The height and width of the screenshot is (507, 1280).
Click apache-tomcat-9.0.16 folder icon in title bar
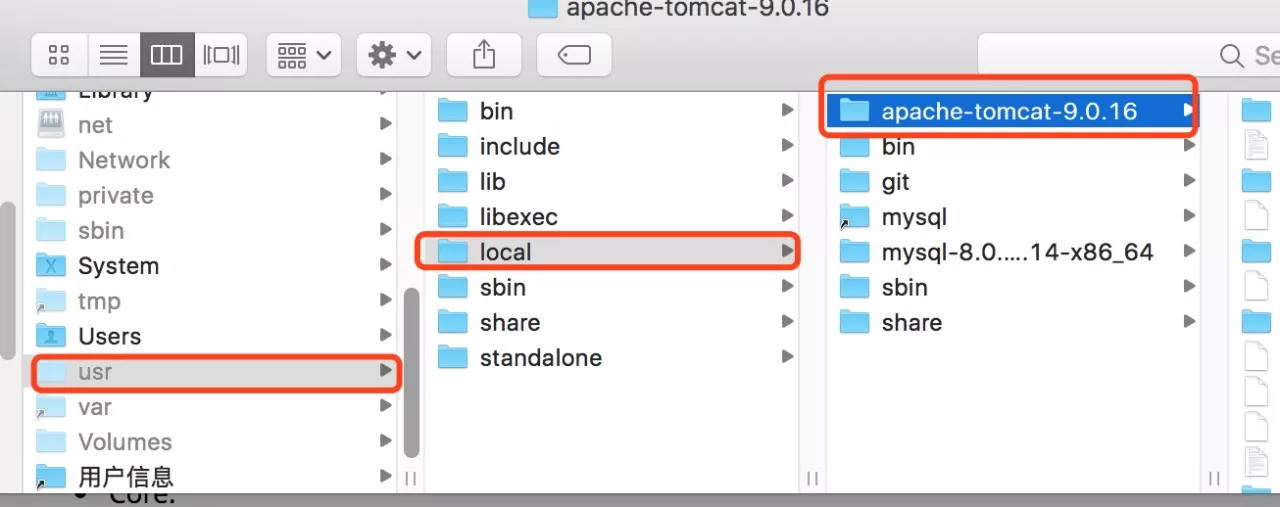(x=542, y=8)
